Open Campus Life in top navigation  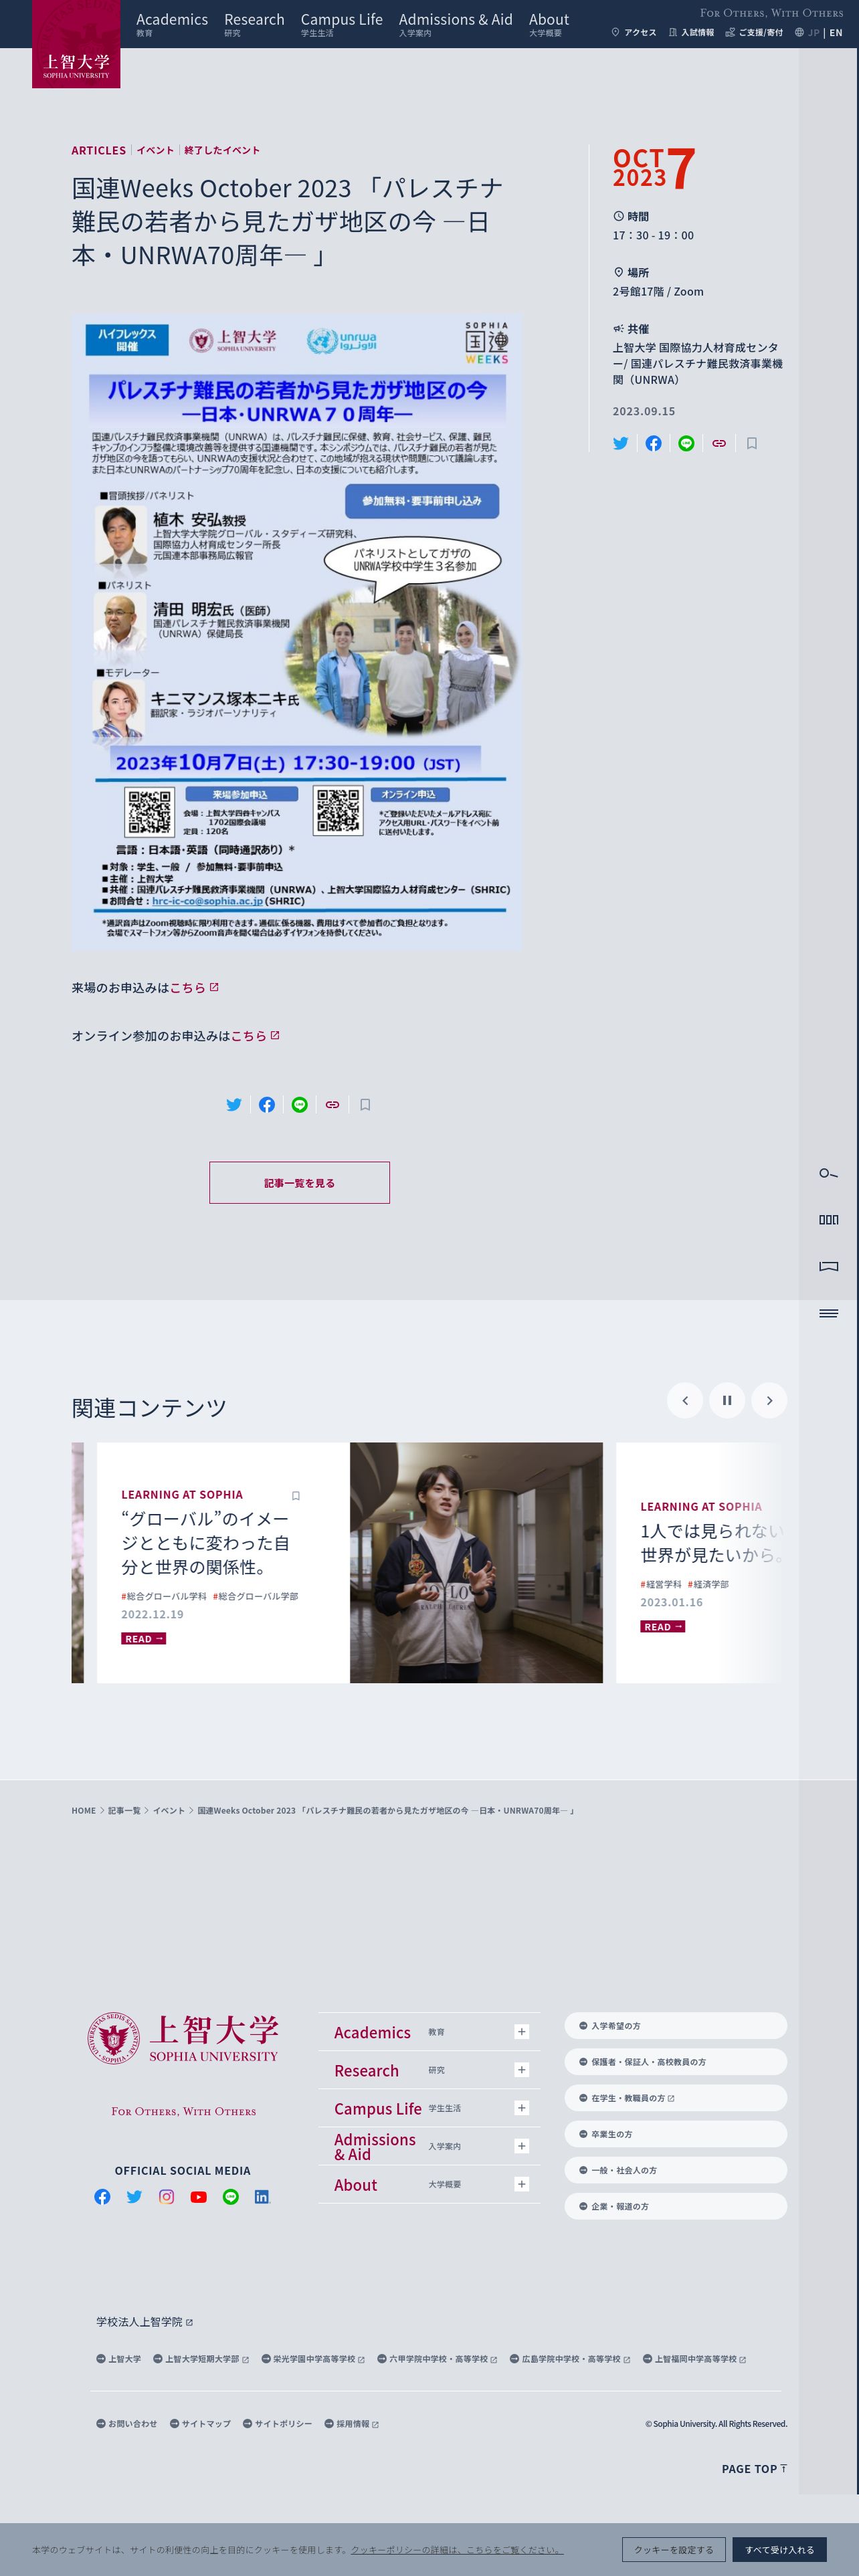342,24
